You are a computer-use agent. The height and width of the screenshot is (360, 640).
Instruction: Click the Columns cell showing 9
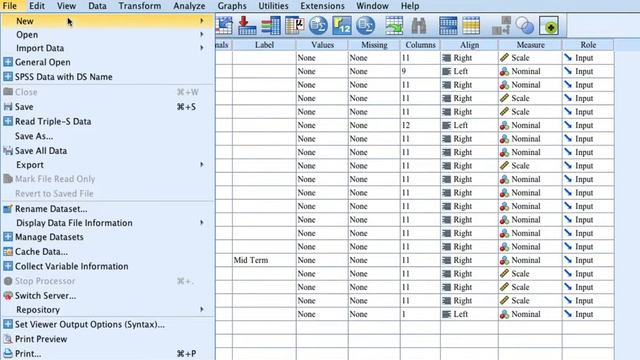tap(420, 71)
